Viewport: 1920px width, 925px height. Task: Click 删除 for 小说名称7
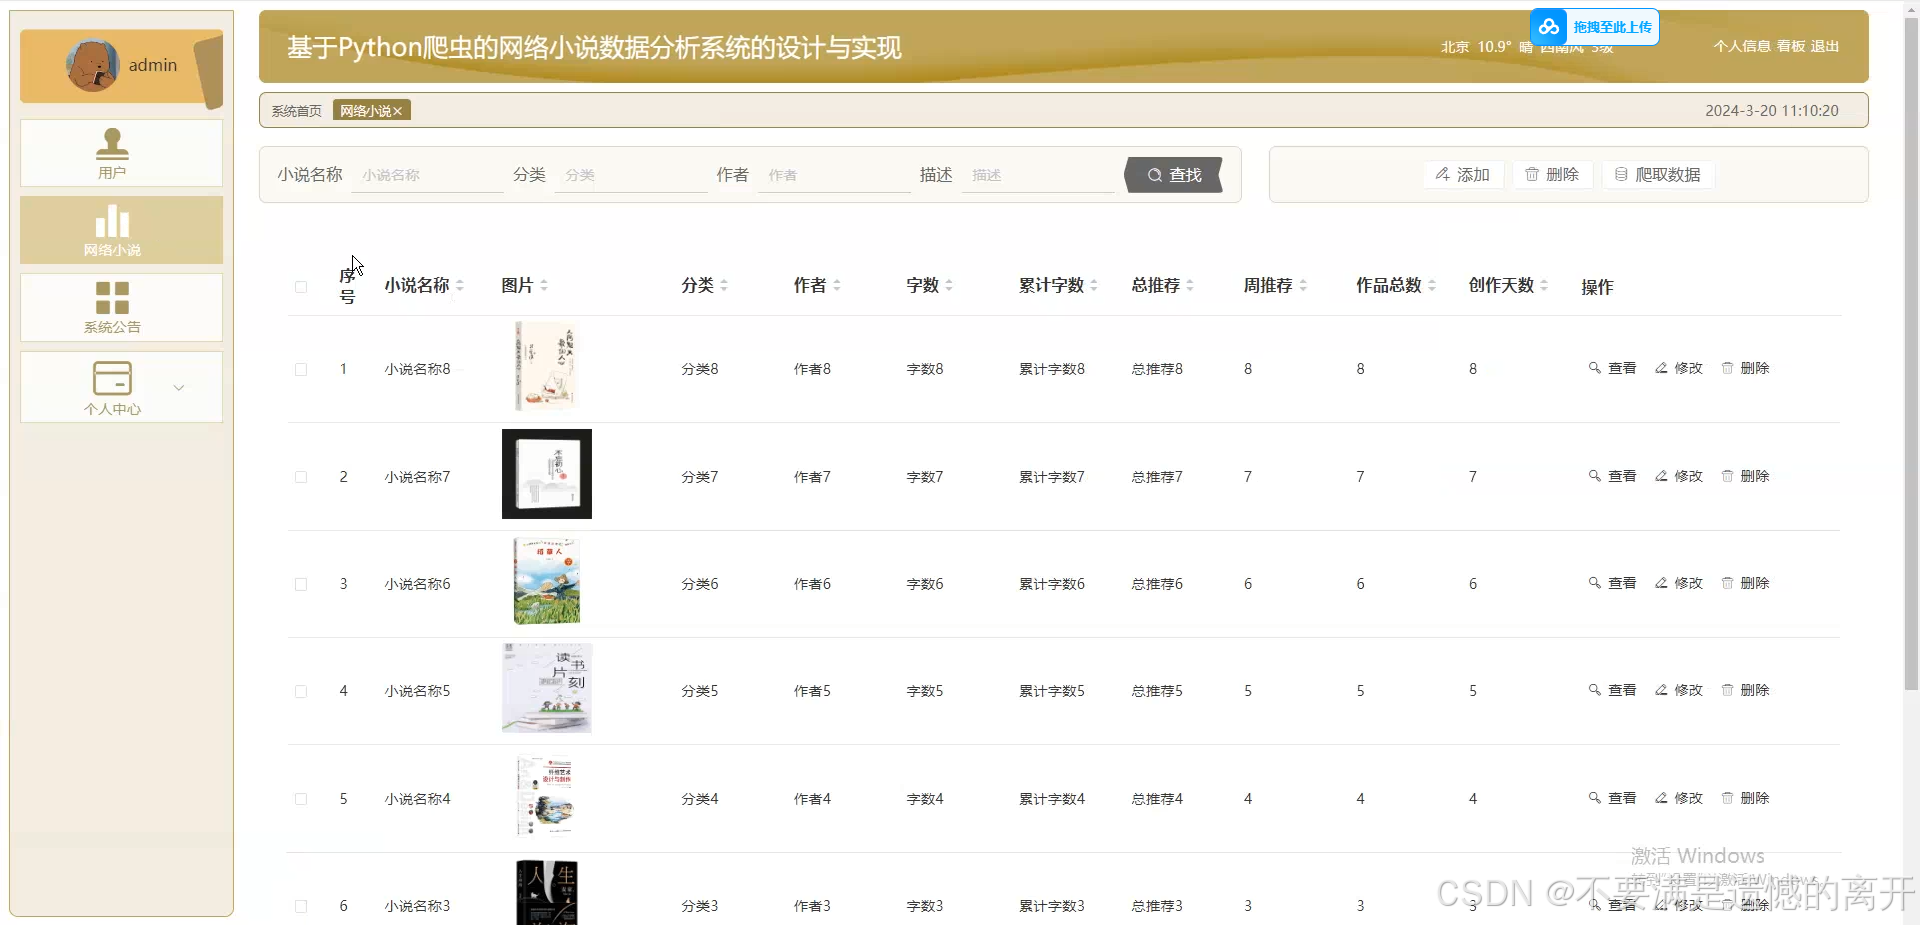(1745, 476)
